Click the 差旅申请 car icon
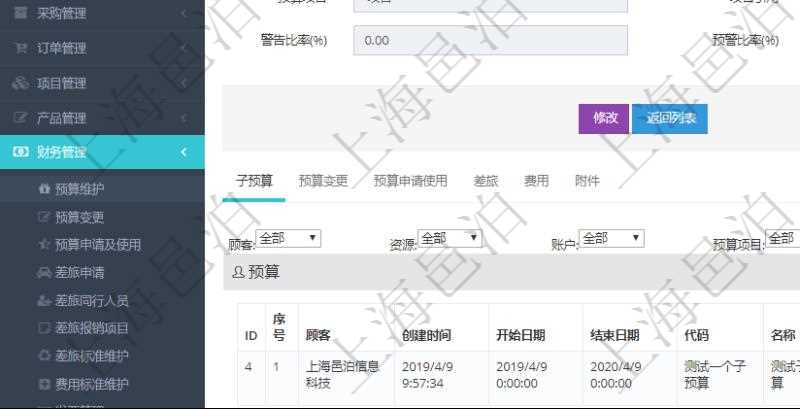The width and height of the screenshot is (800, 409). coord(43,272)
